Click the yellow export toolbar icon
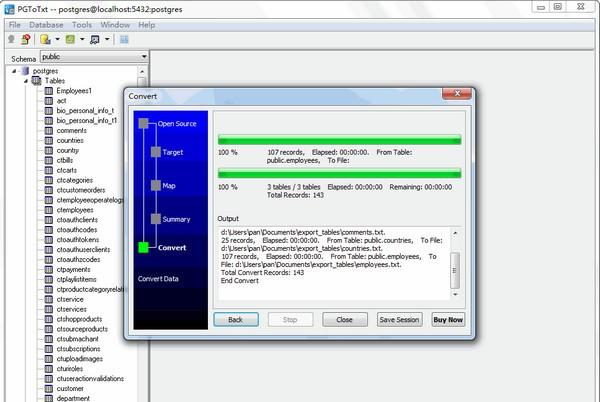This screenshot has width=600, height=402. coord(45,40)
